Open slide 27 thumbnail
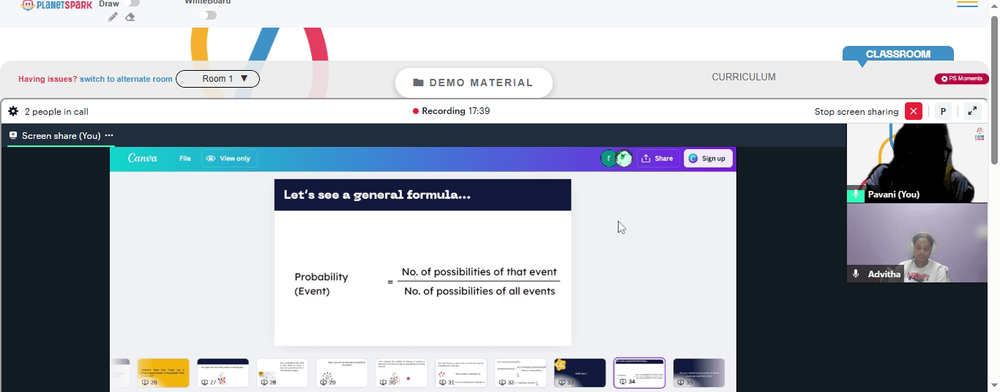The width and height of the screenshot is (1000, 392). [x=223, y=373]
